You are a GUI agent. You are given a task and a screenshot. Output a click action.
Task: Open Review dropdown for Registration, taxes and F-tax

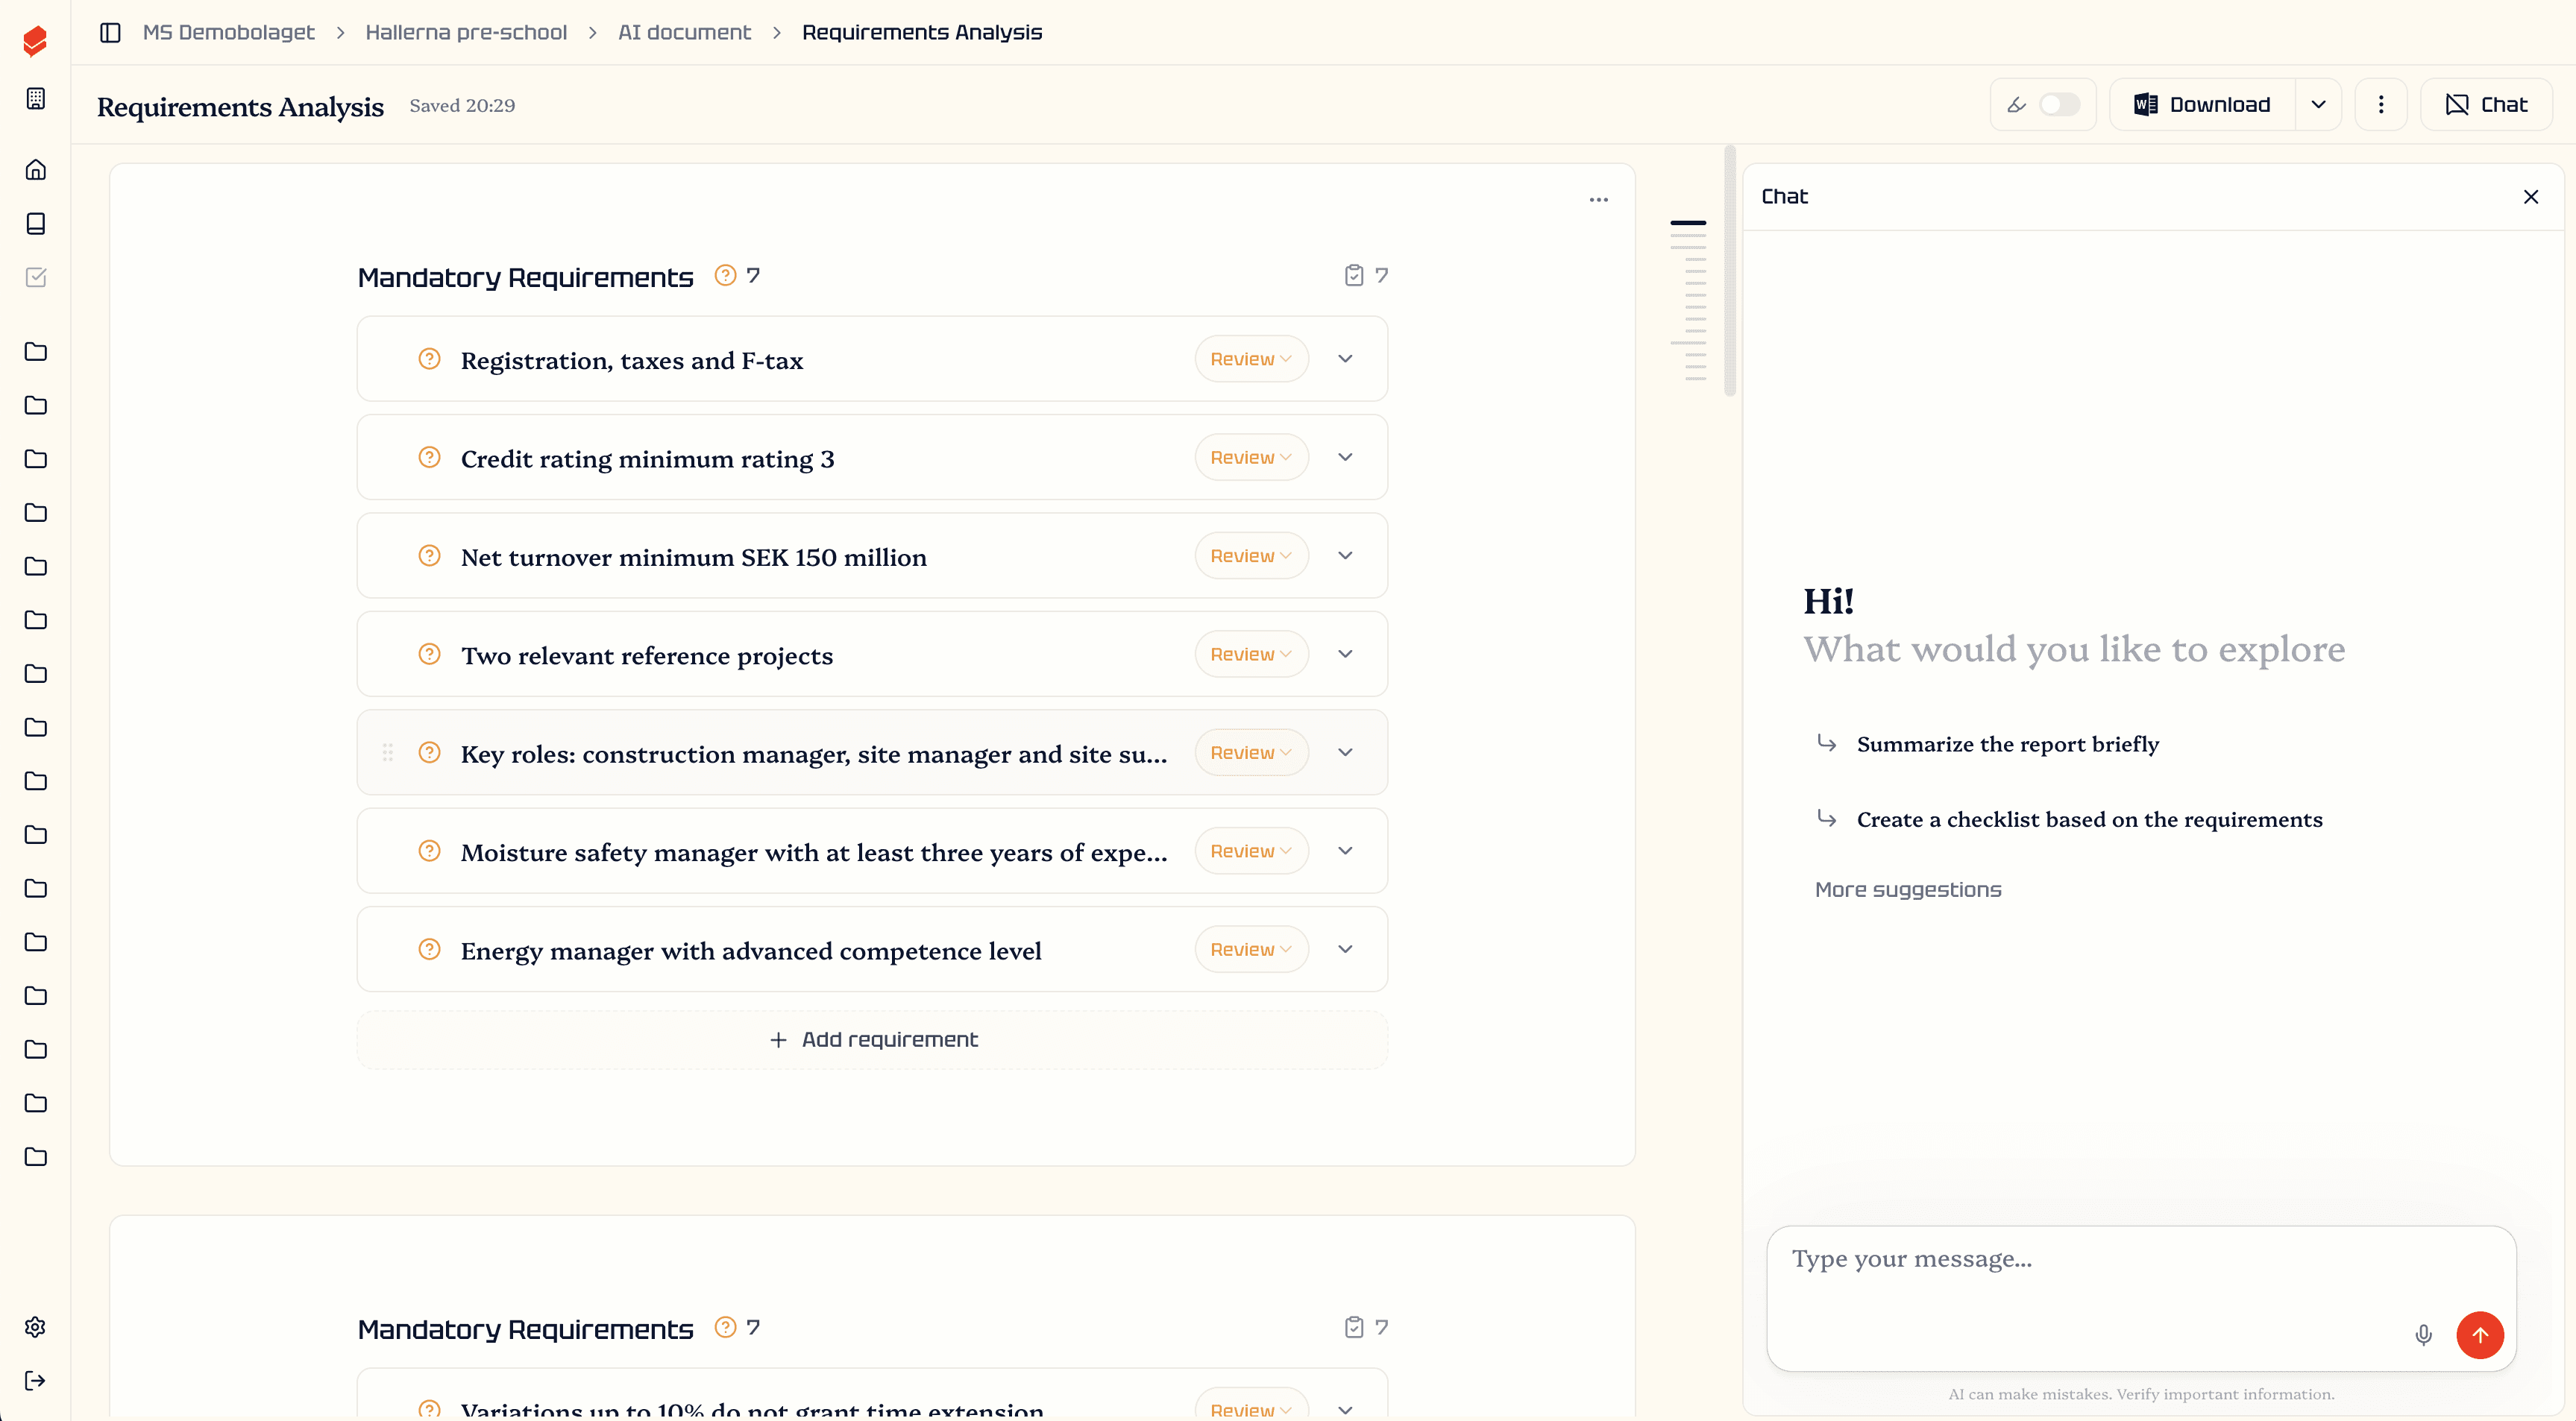point(1251,359)
